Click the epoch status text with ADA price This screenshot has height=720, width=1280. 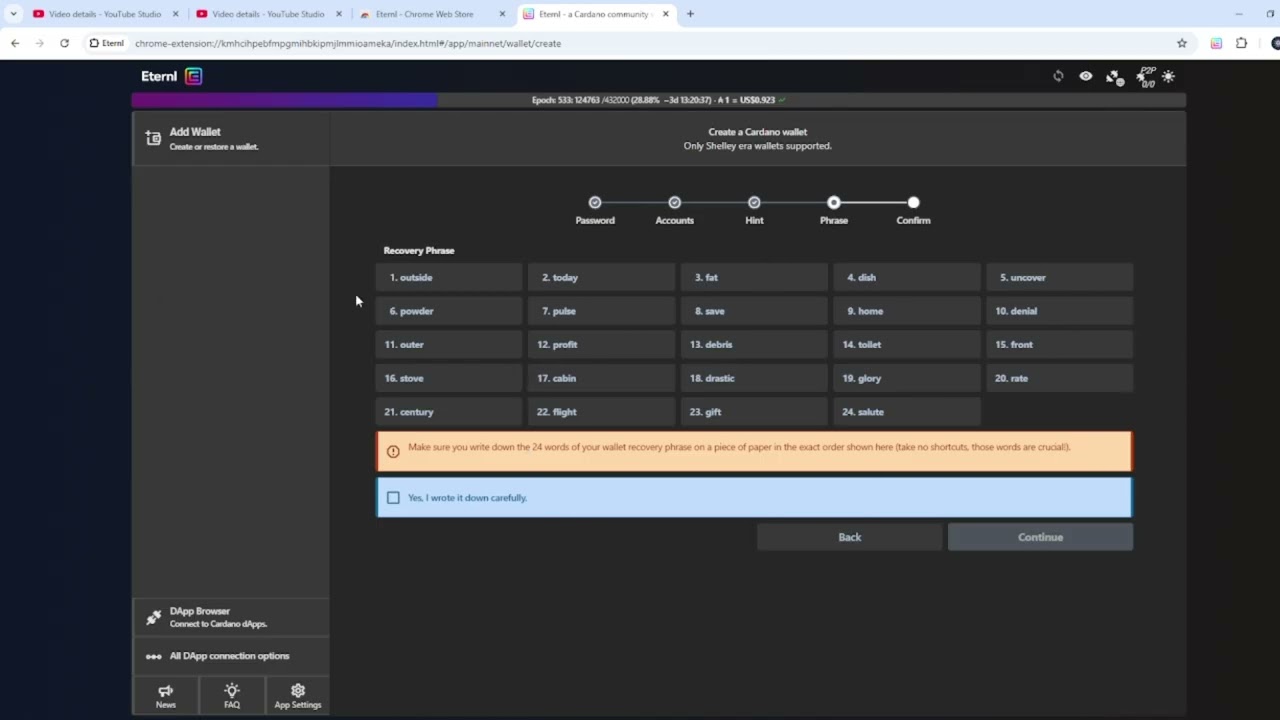(658, 100)
